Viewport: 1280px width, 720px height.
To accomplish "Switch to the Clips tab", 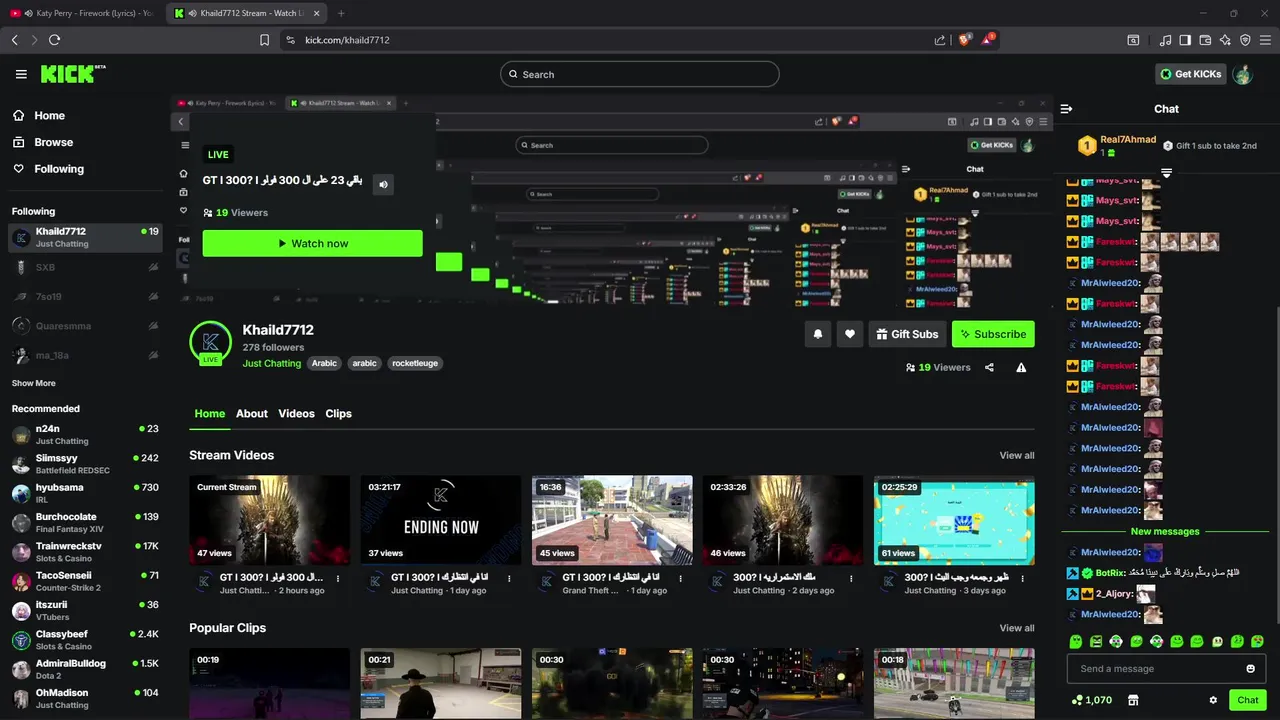I will pyautogui.click(x=338, y=413).
